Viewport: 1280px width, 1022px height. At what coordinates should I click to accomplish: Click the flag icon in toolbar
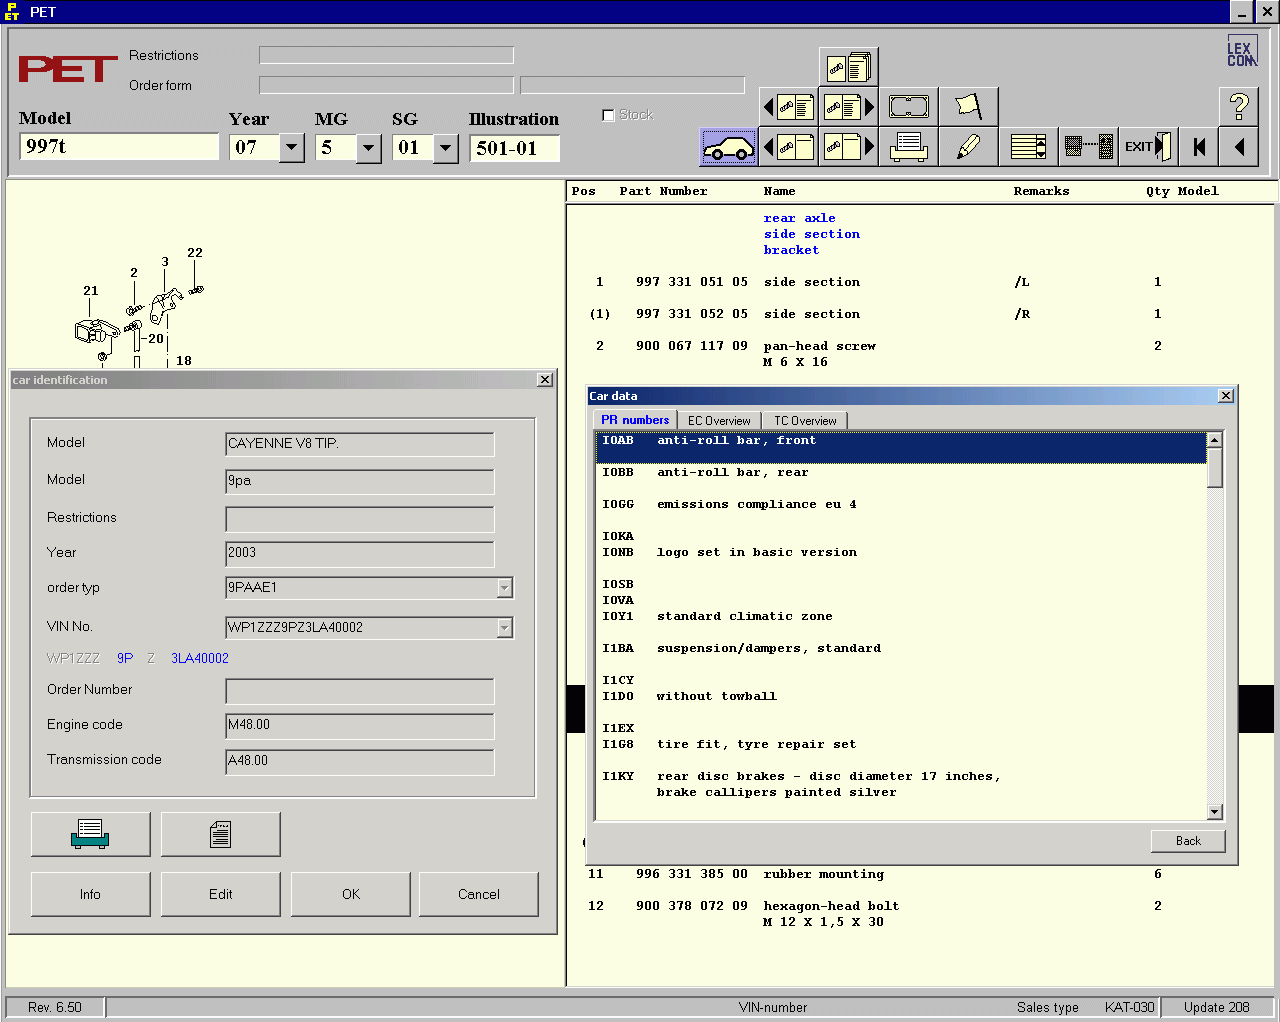(968, 107)
